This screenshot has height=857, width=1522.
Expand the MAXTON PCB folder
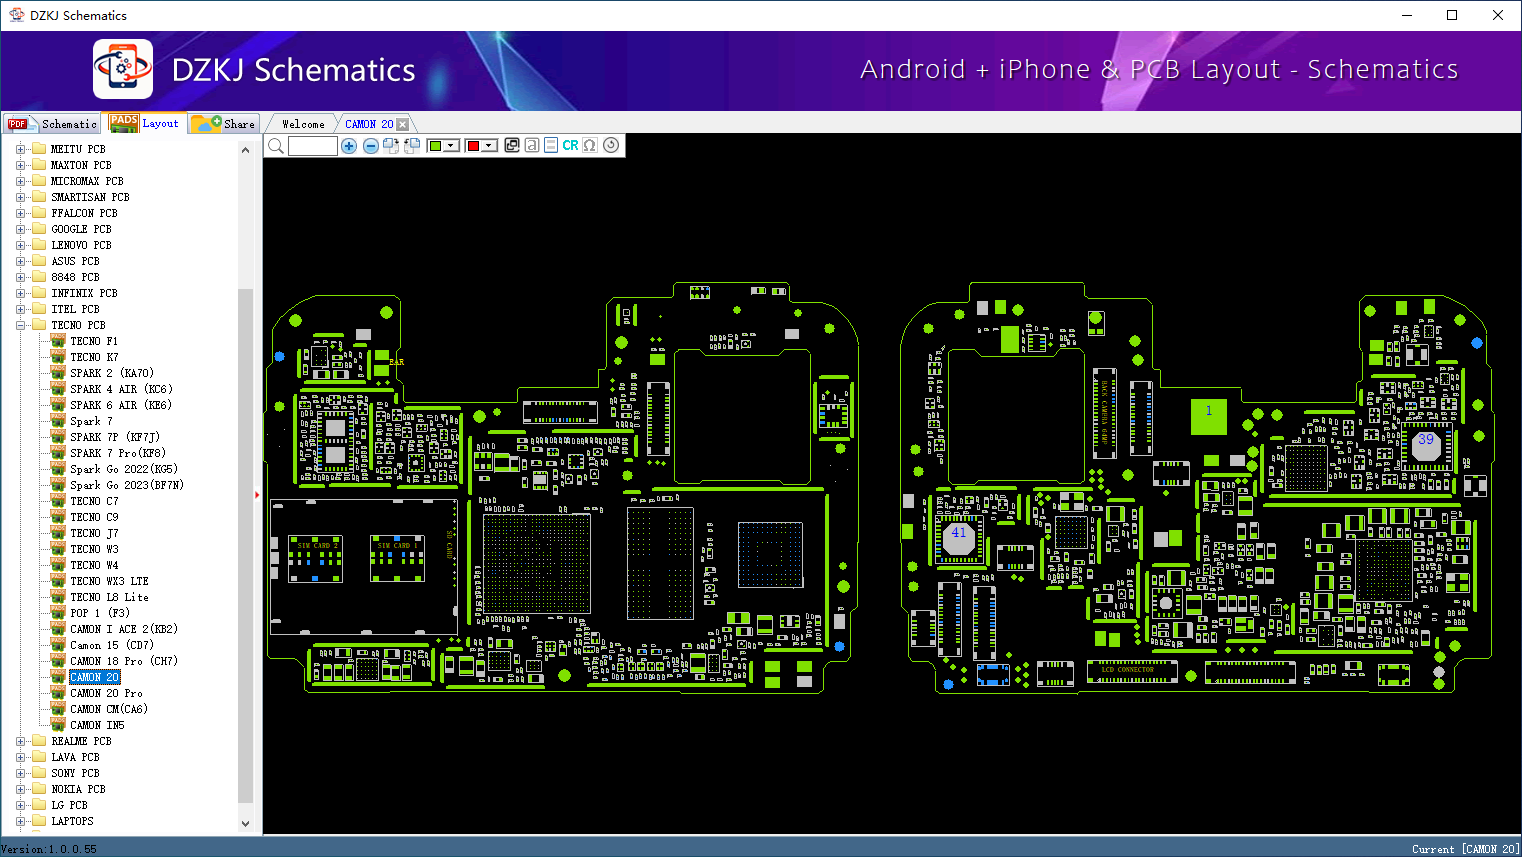click(20, 165)
